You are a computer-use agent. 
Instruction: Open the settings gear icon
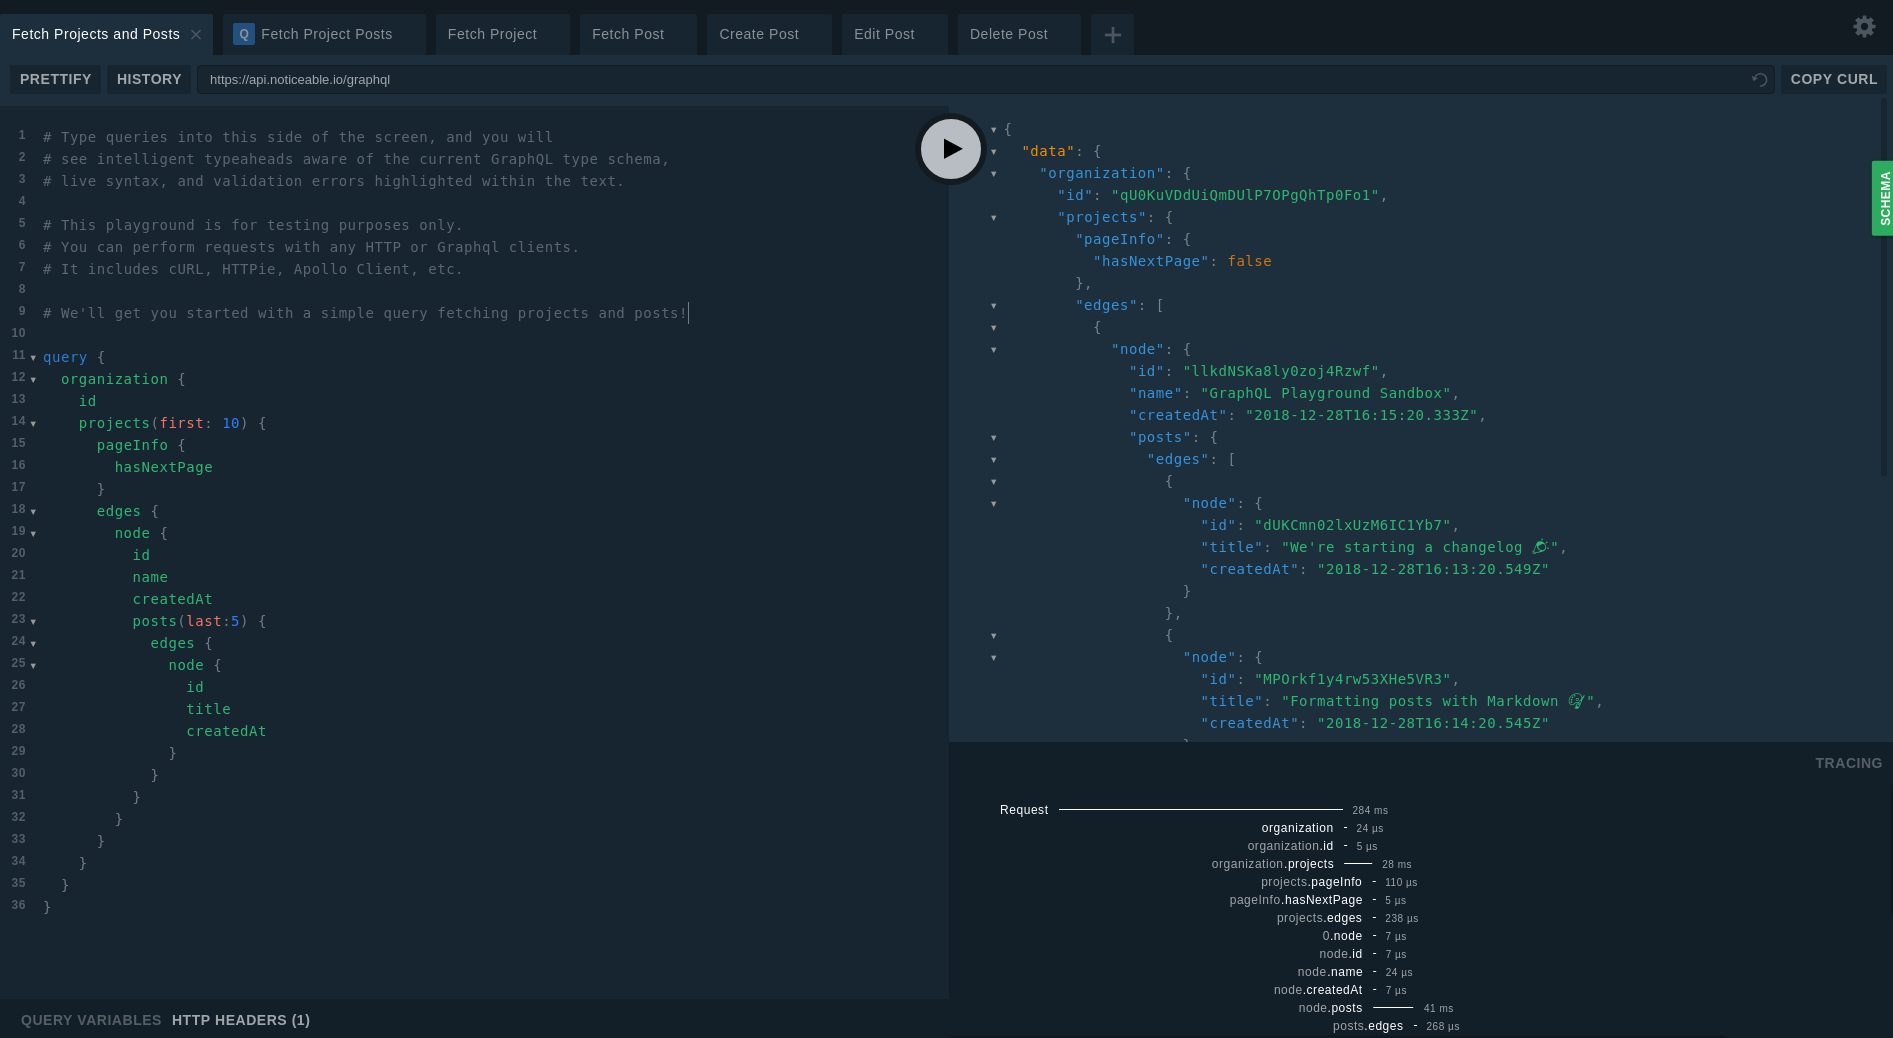click(x=1864, y=27)
